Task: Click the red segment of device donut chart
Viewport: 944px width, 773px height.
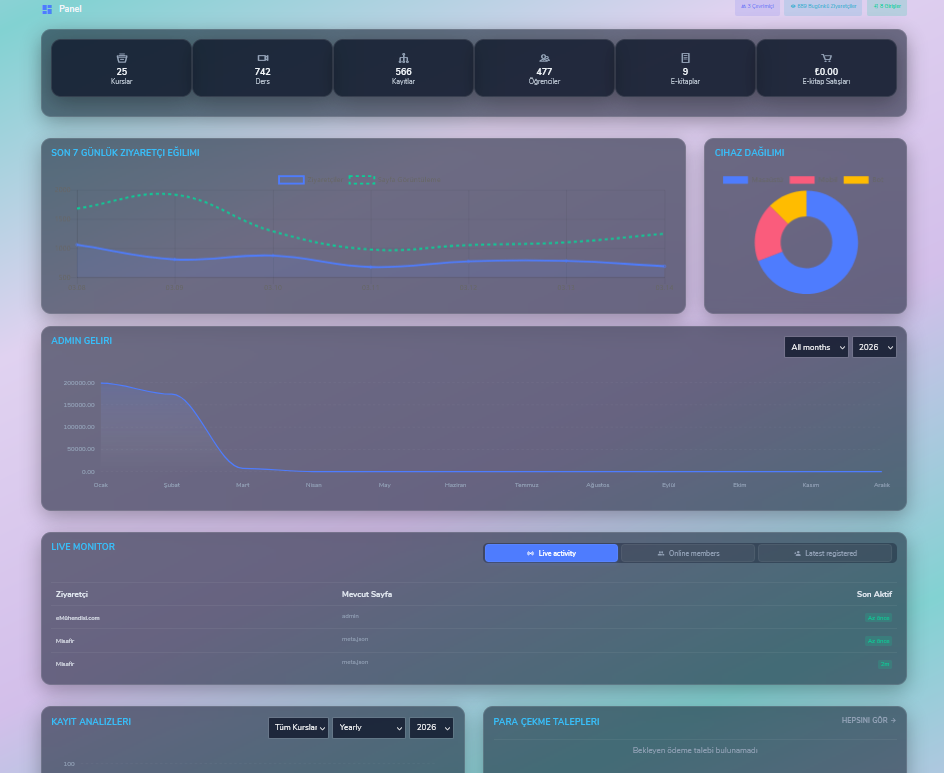Action: 769,236
